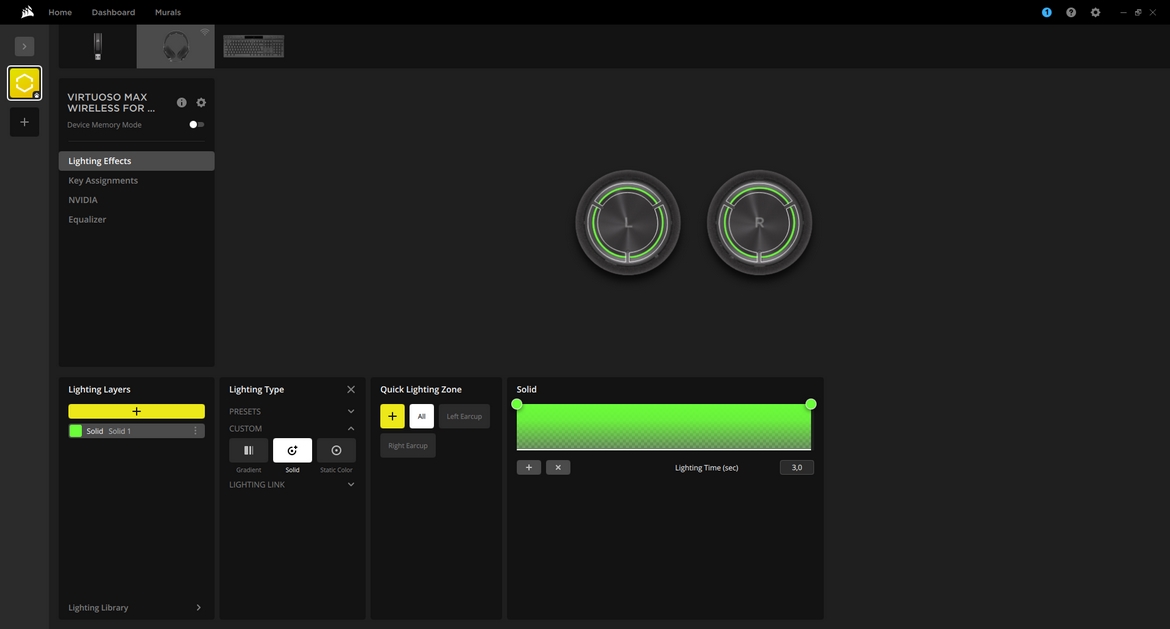Click the Quick Lighting Zone heading
Image resolution: width=1170 pixels, height=629 pixels.
(421, 389)
